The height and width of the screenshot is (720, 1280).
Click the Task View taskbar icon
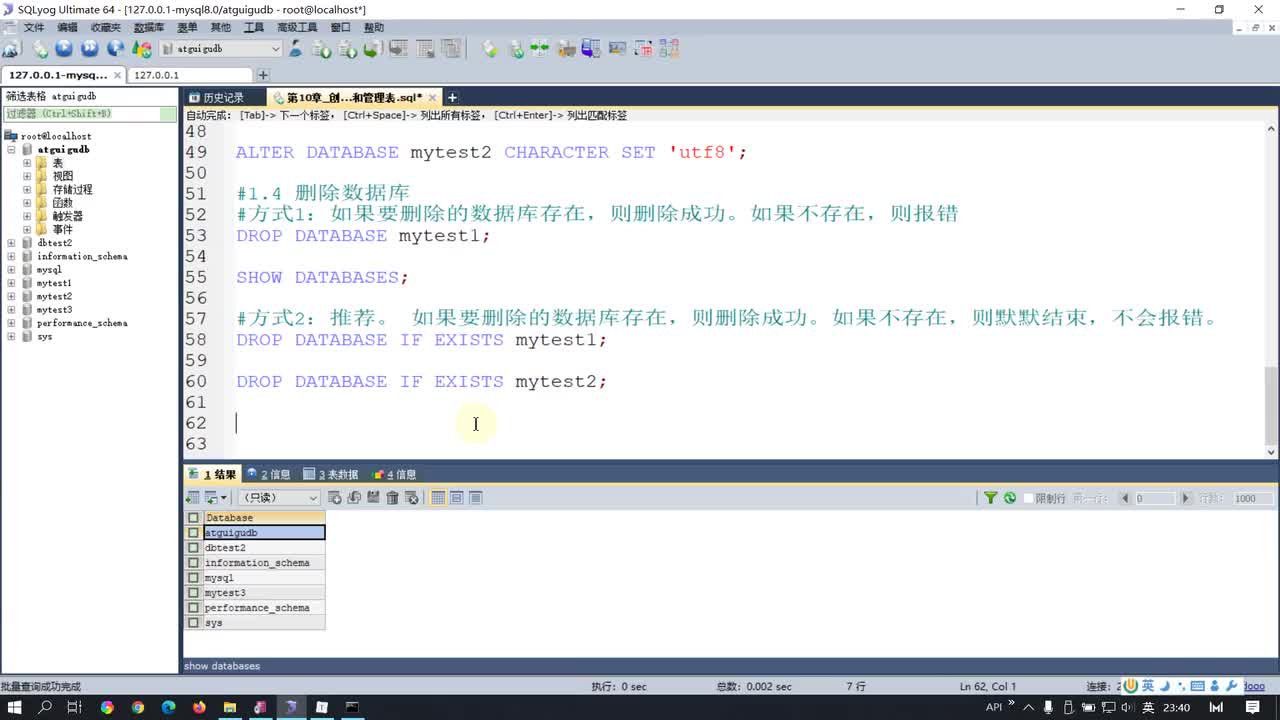pos(75,707)
